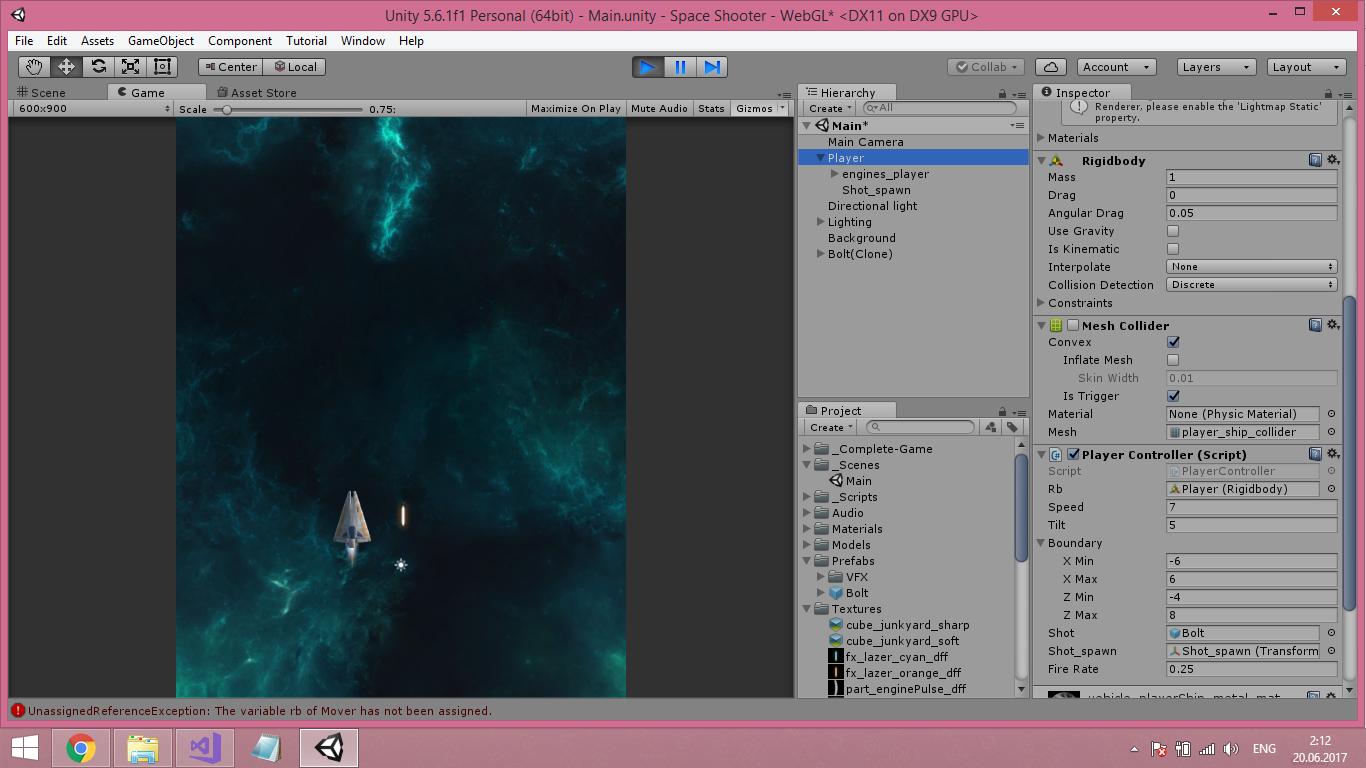
Task: Switch to the Asset Store tab
Action: coord(257,93)
